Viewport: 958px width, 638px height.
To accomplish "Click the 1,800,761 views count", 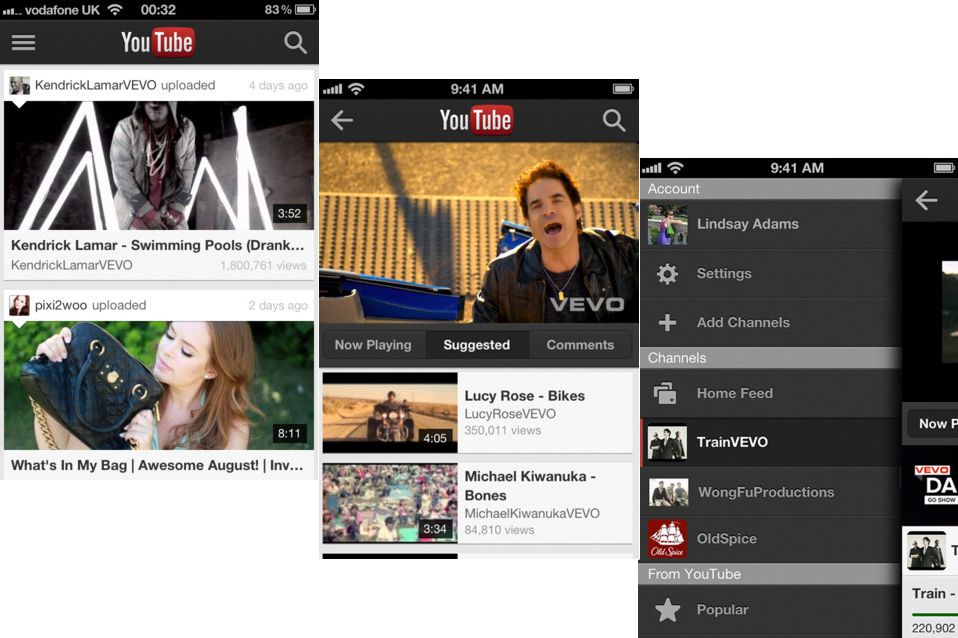I will point(263,265).
